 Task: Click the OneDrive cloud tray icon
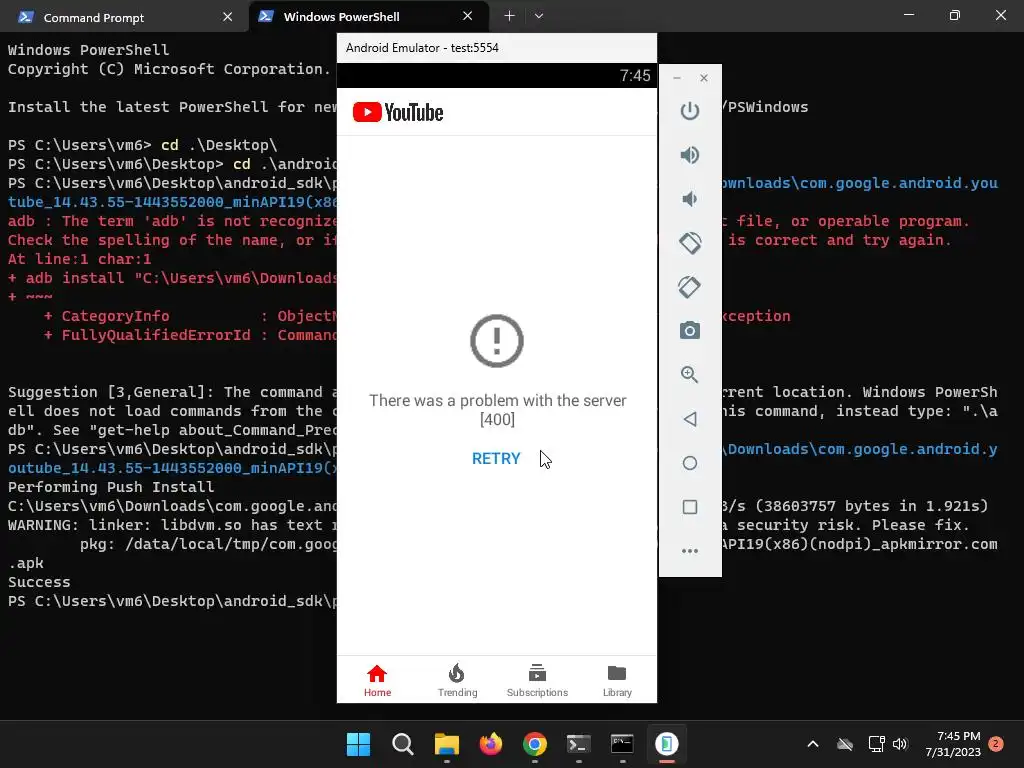845,744
